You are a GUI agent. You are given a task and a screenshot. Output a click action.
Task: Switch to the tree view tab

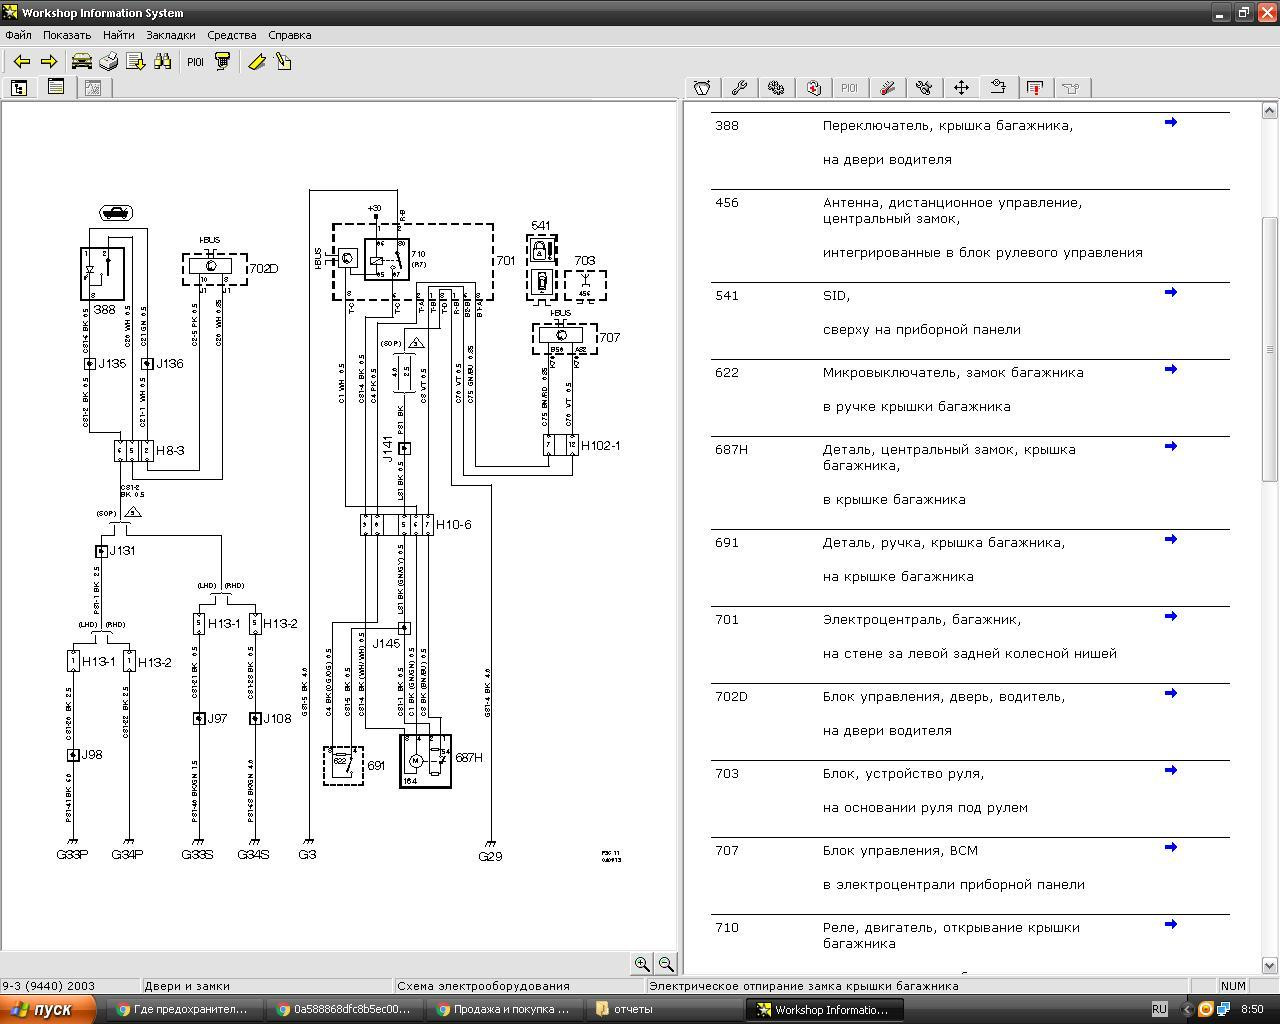(x=19, y=88)
